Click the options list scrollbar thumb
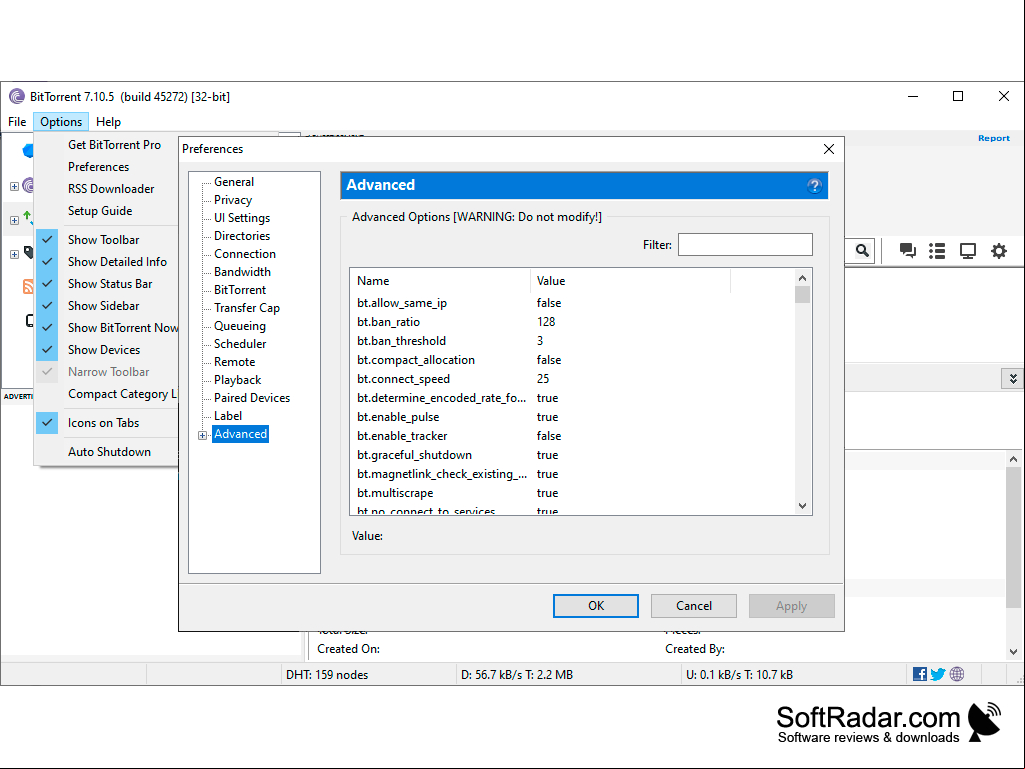 point(803,294)
